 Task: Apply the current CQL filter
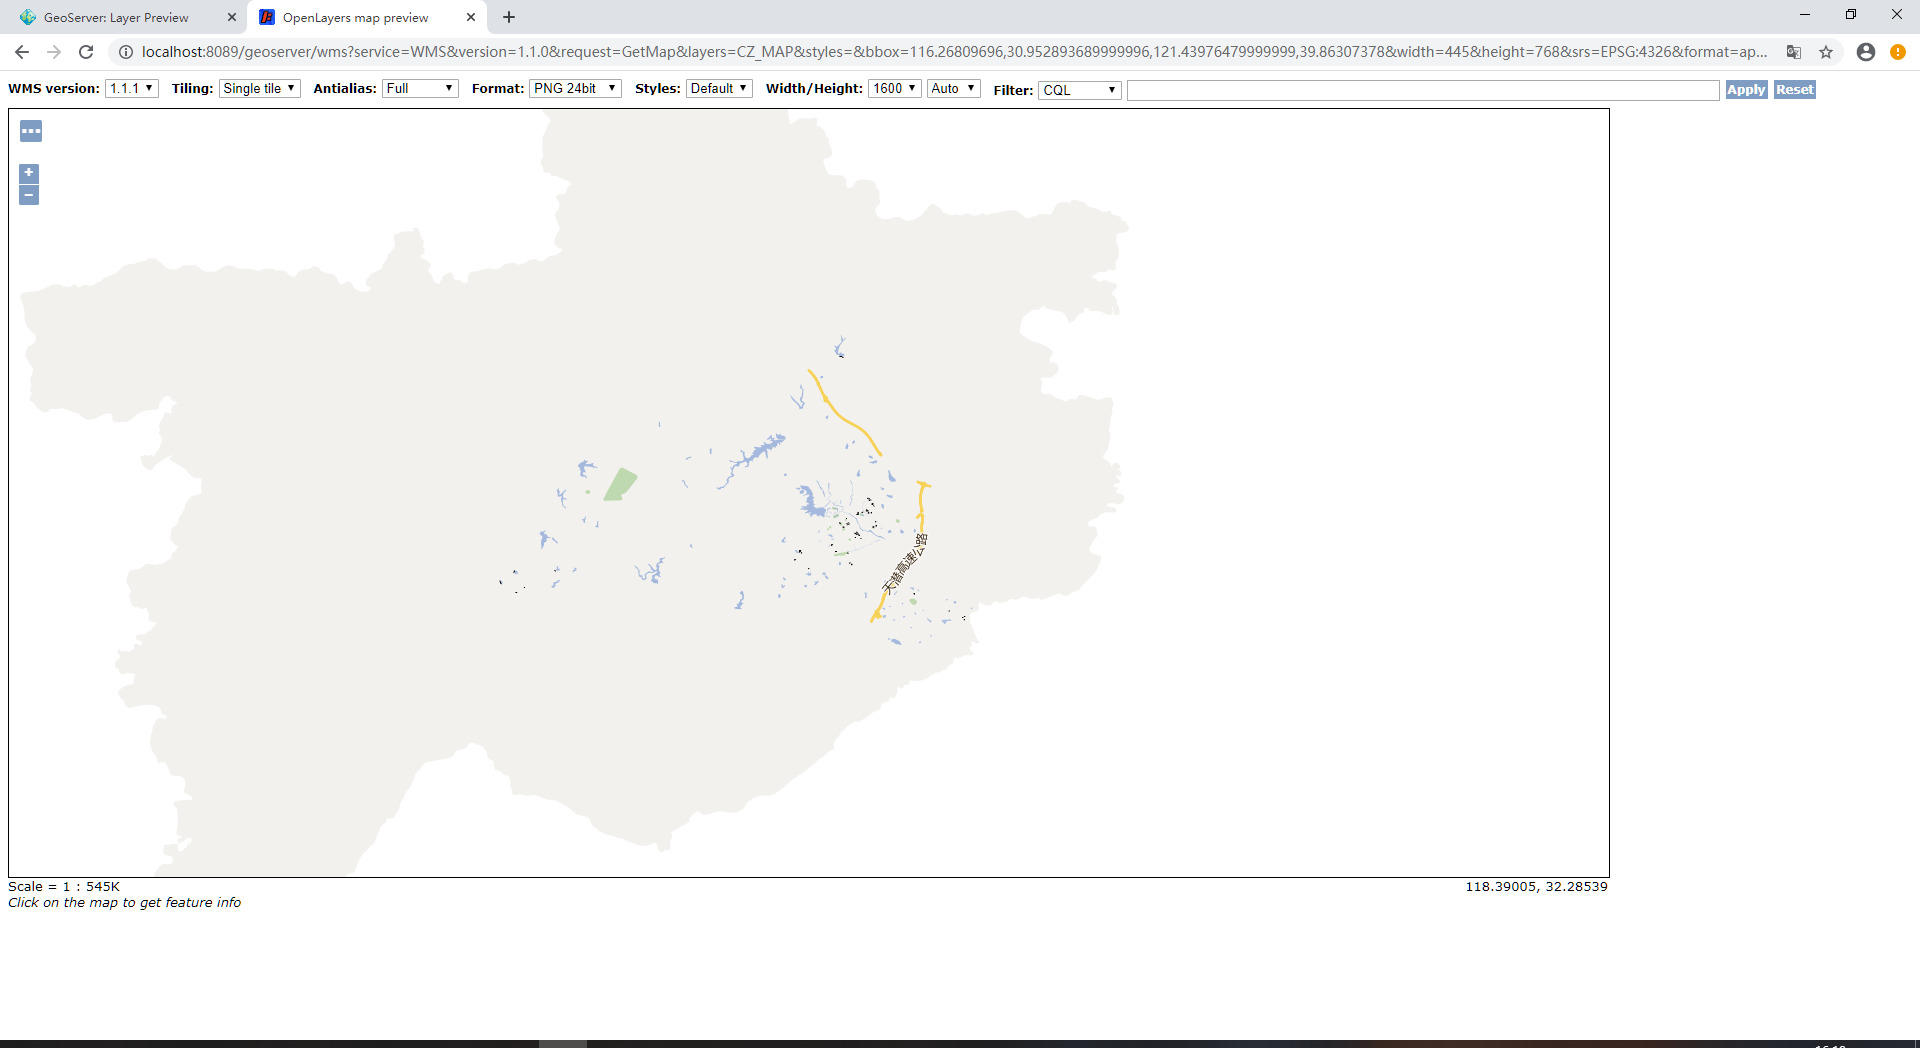coord(1745,89)
